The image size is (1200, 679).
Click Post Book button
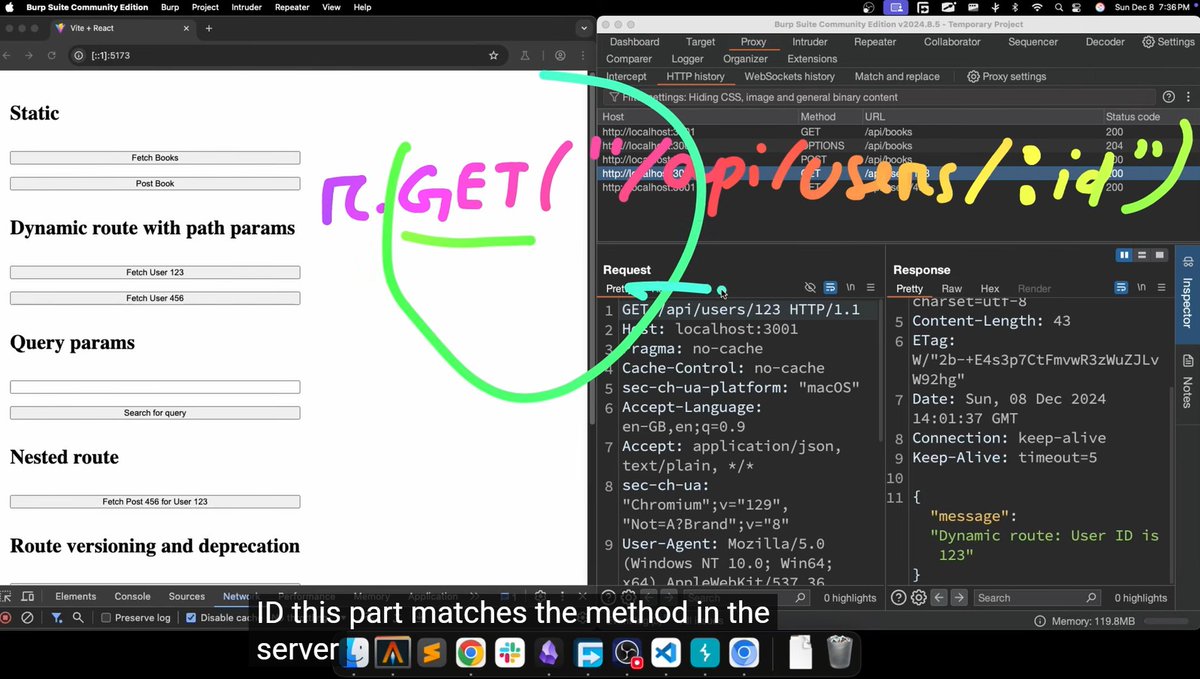pyautogui.click(x=155, y=184)
